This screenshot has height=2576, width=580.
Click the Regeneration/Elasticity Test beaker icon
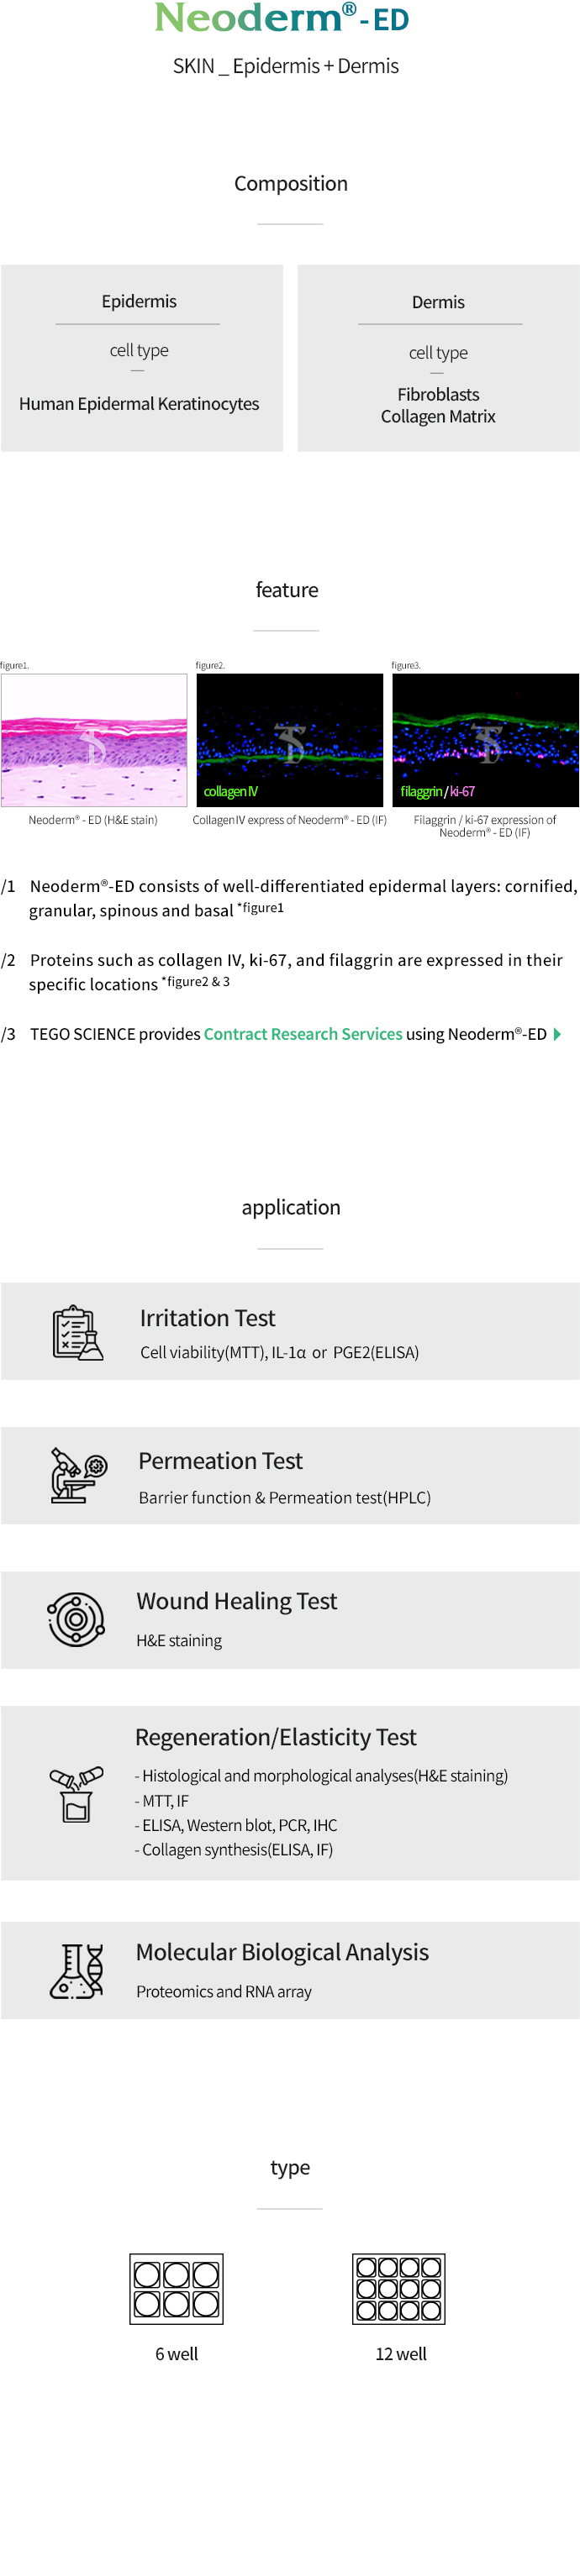pos(76,1794)
